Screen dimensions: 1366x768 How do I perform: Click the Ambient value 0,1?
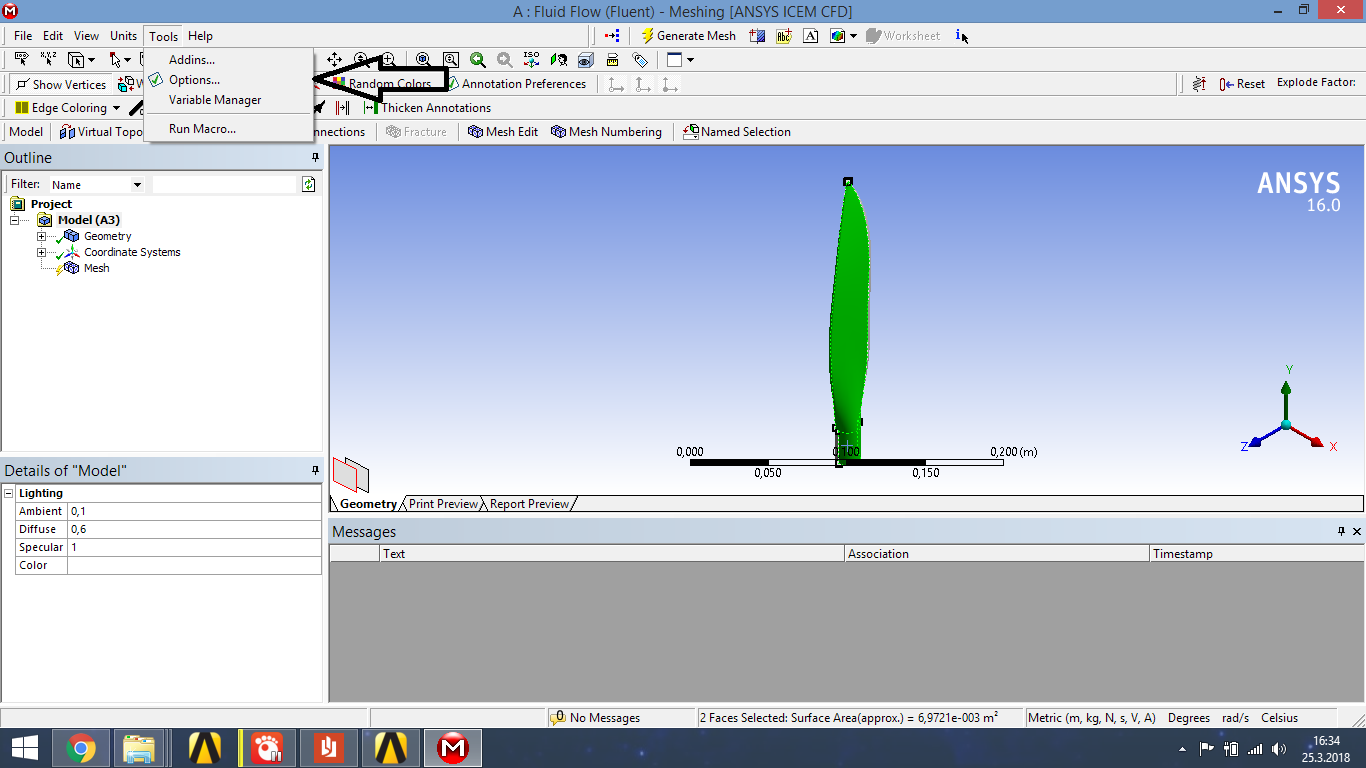(x=194, y=511)
